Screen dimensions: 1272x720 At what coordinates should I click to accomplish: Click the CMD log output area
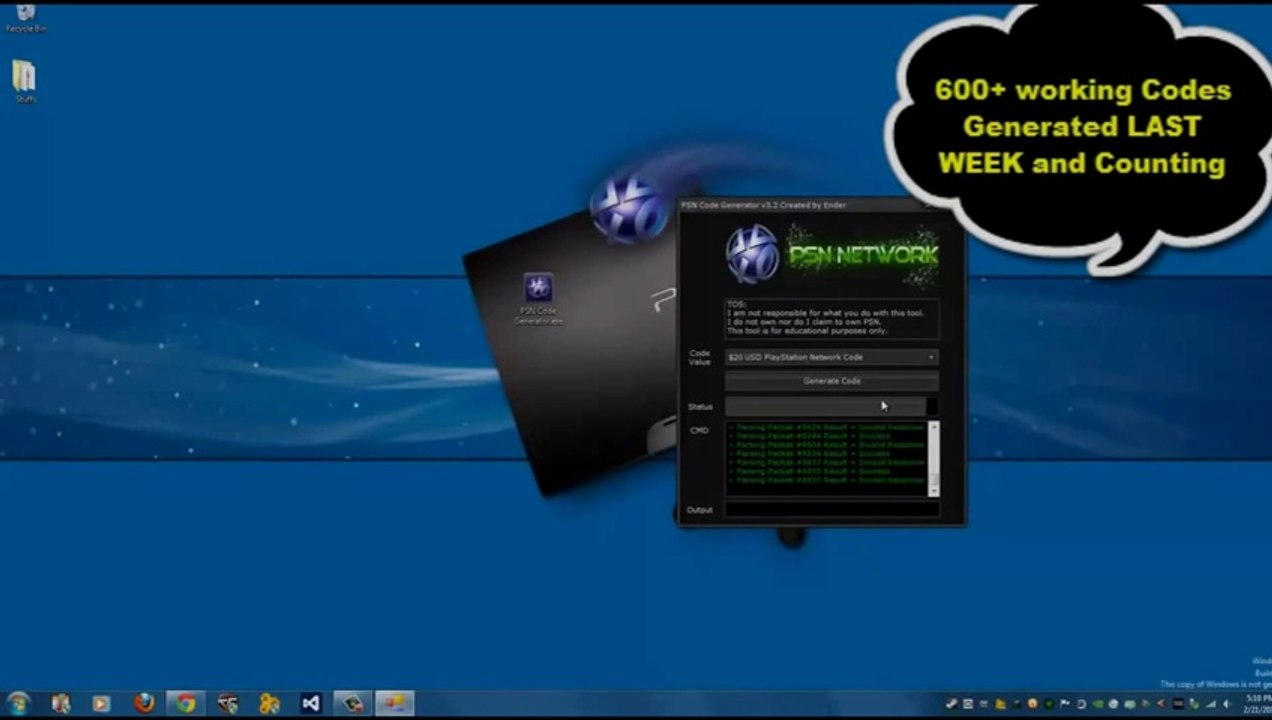[x=826, y=459]
